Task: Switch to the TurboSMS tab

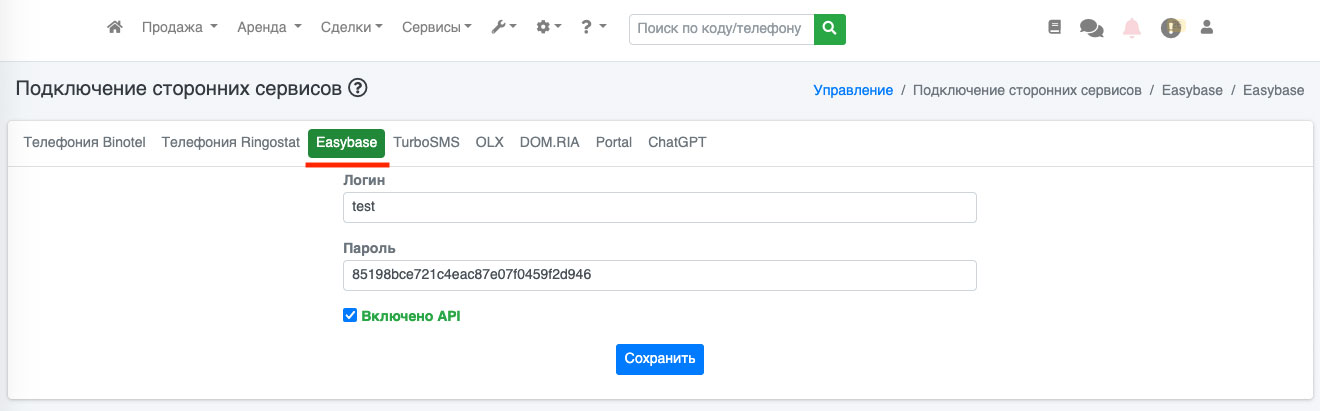Action: point(426,142)
